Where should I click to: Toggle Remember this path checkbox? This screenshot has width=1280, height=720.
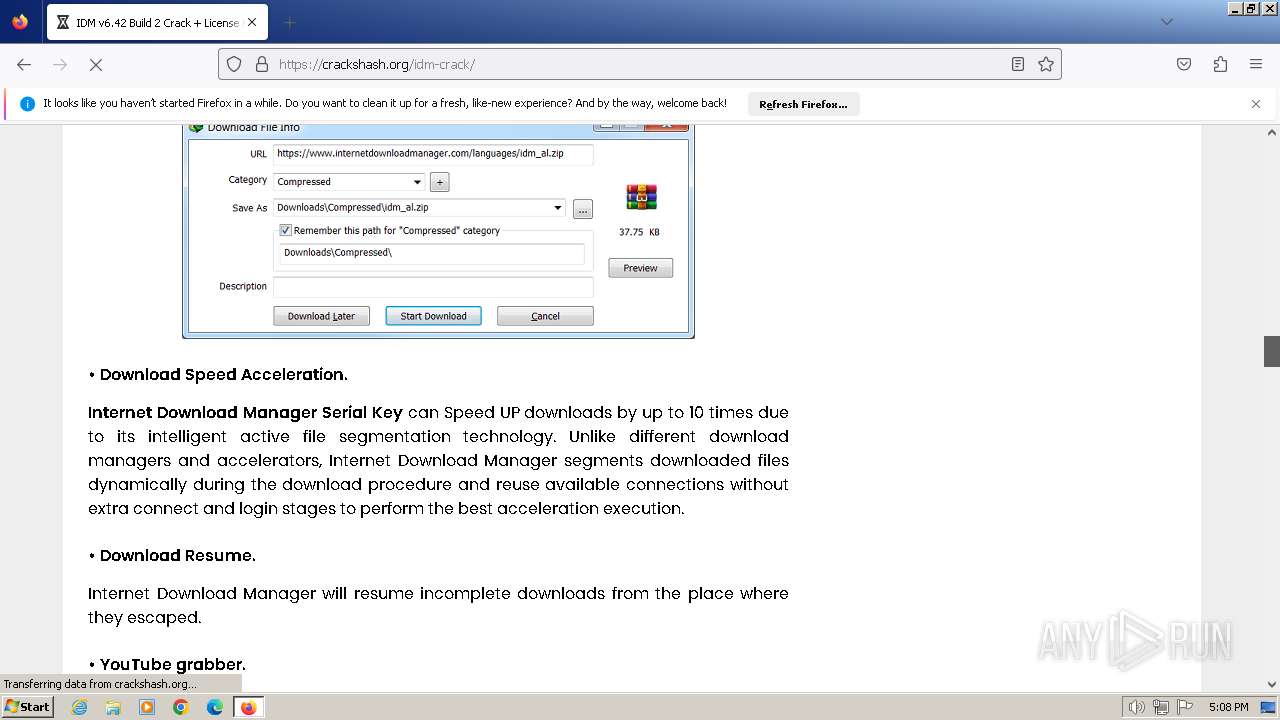tap(285, 230)
